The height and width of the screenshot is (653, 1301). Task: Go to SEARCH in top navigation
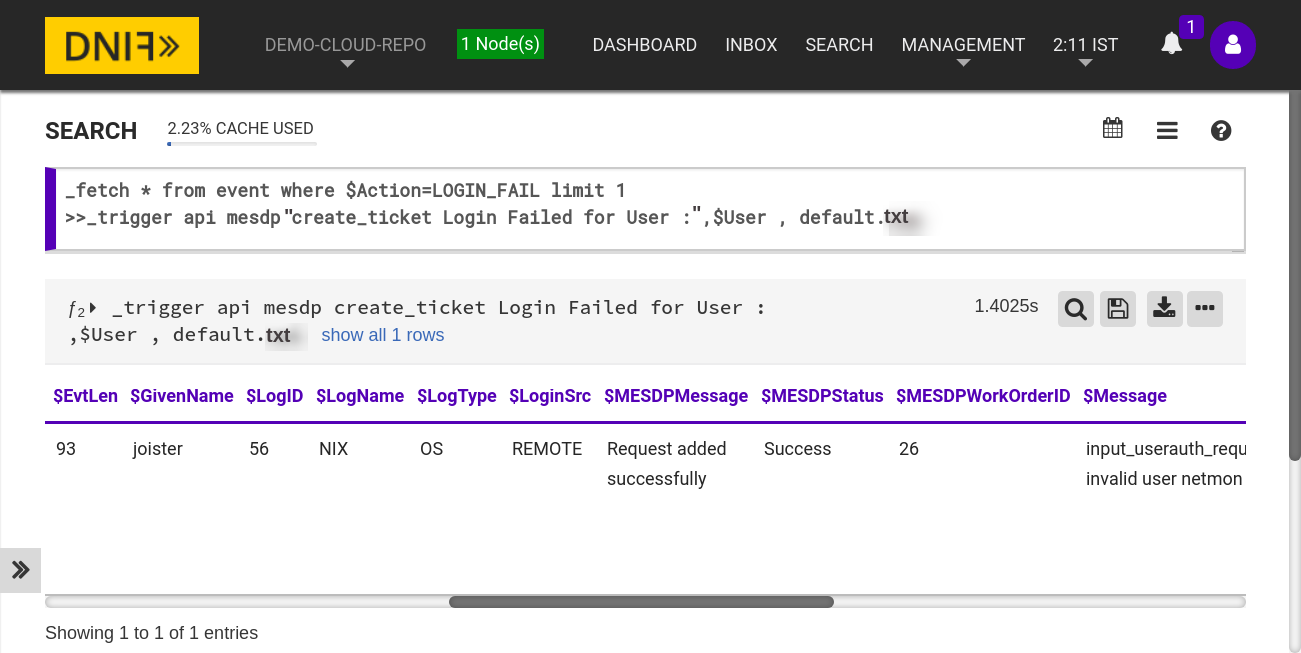tap(839, 45)
